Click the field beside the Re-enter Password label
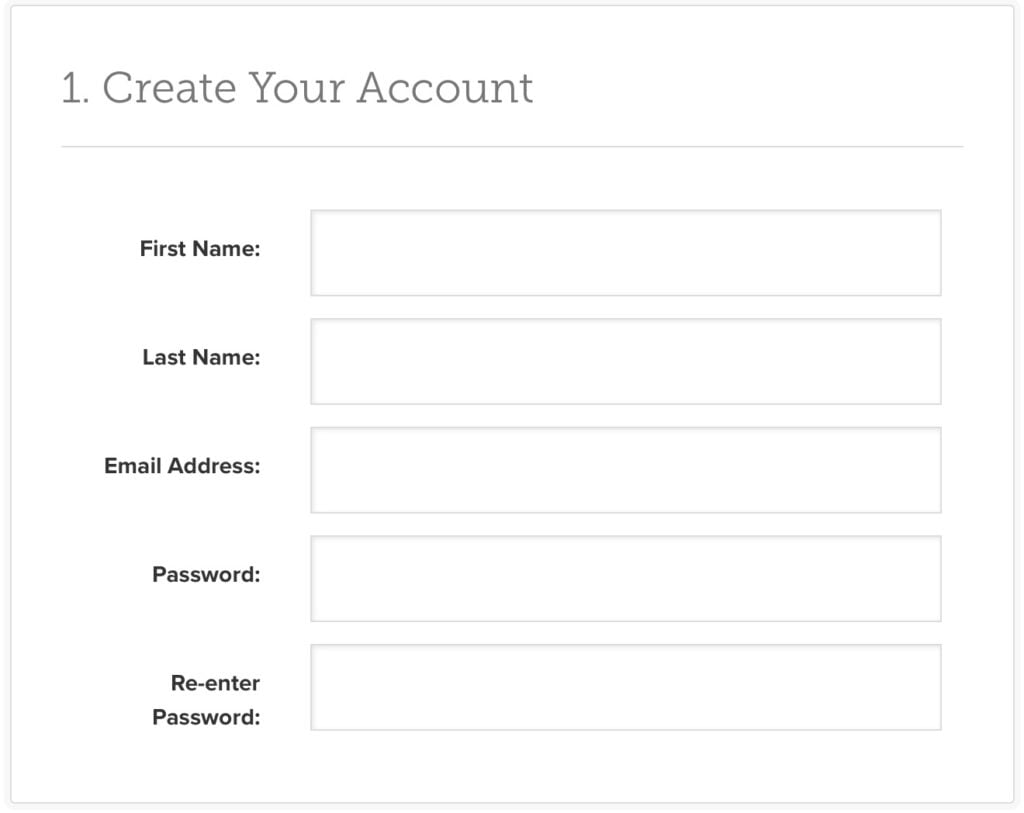 coord(626,687)
